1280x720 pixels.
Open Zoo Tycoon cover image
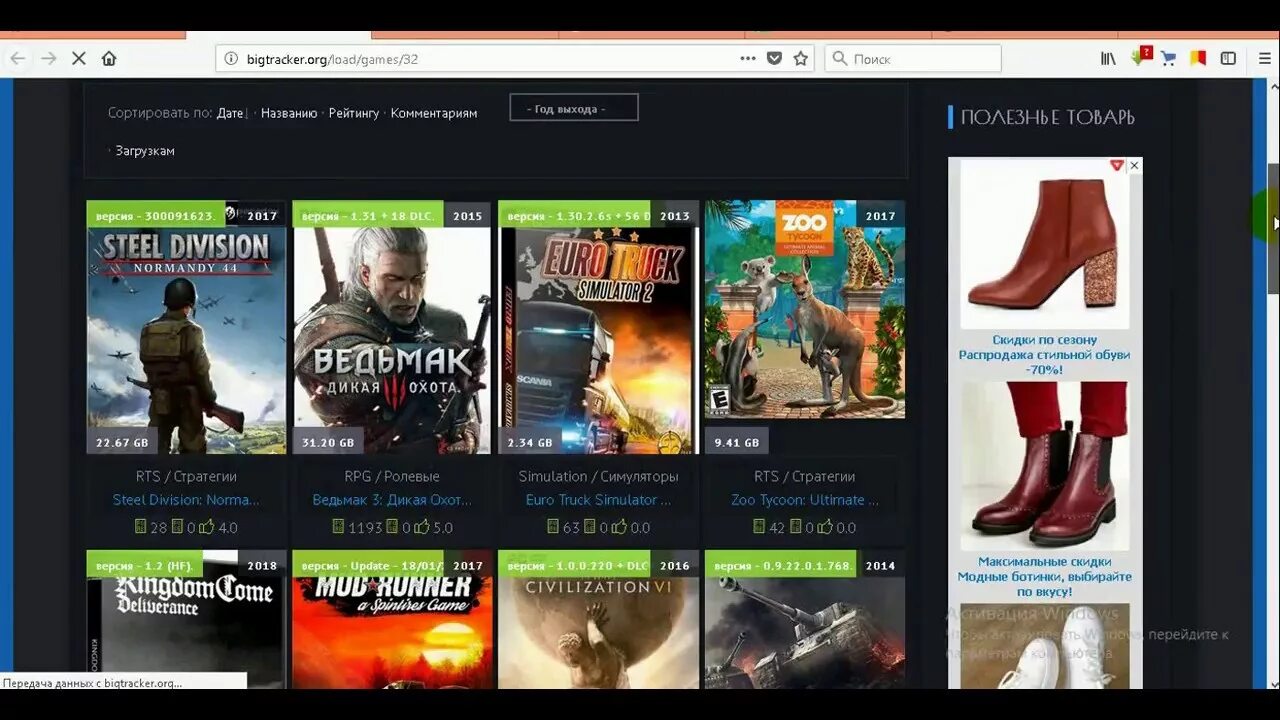[x=804, y=310]
